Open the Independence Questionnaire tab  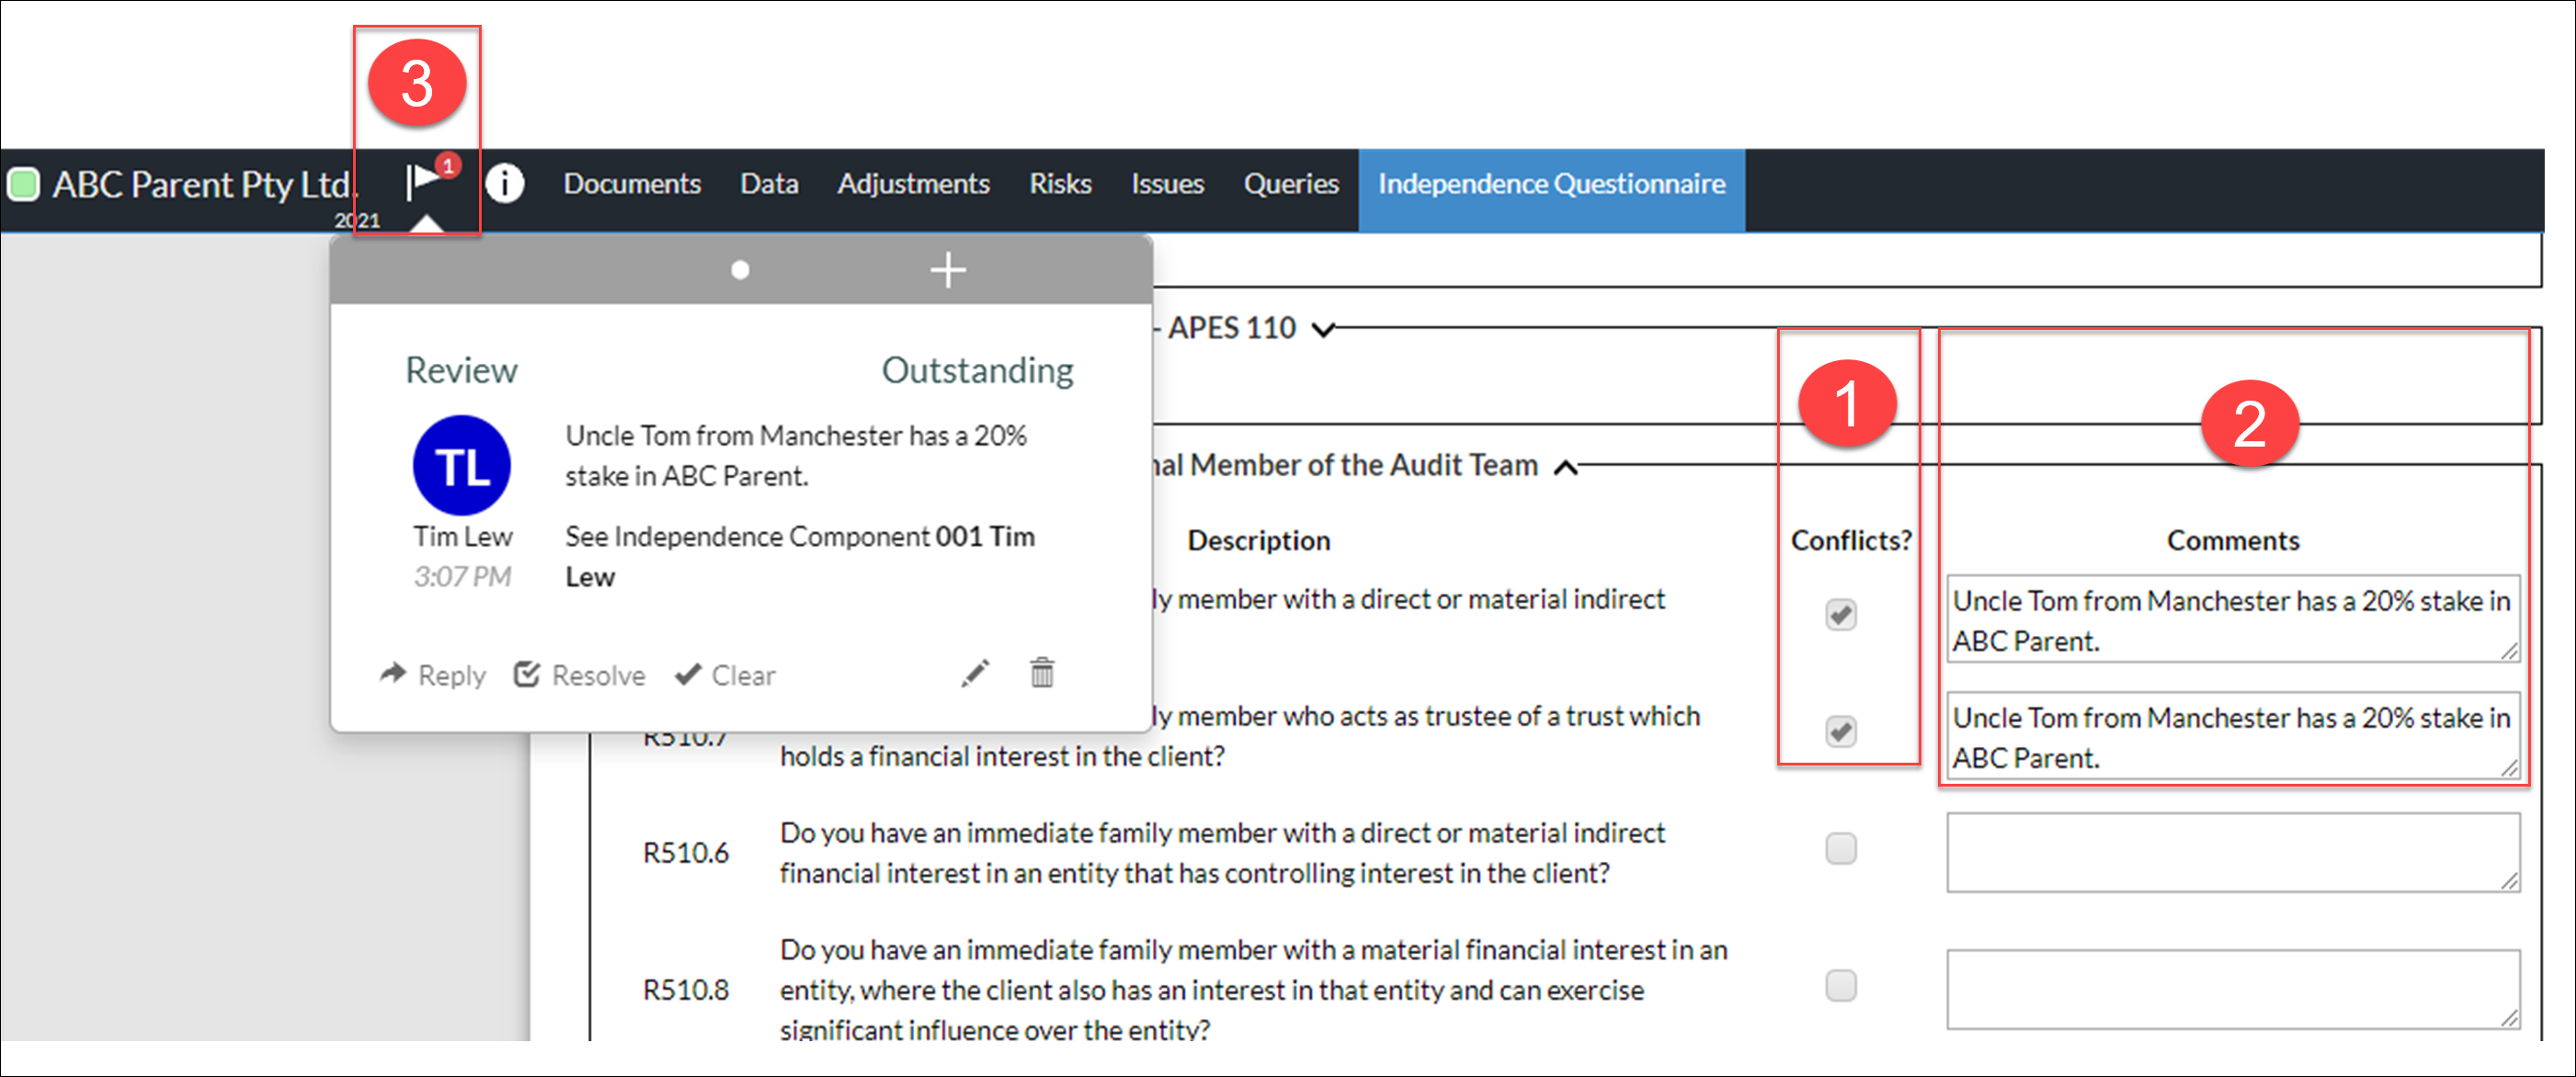(1551, 184)
